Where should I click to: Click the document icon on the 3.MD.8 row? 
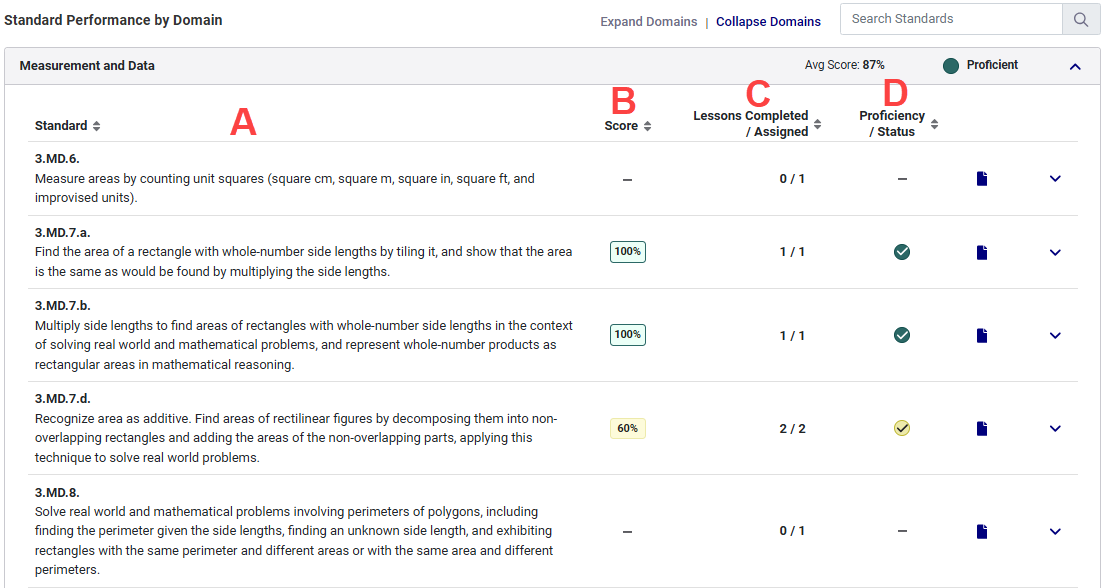tap(981, 531)
